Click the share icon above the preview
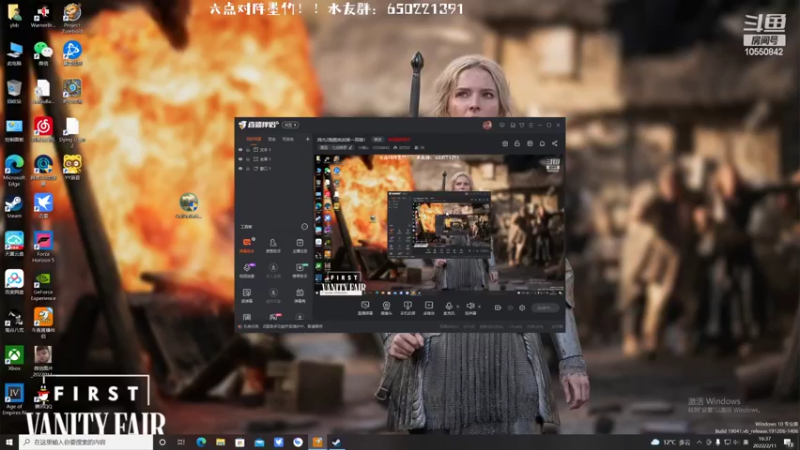800x450 pixels. pos(555,144)
